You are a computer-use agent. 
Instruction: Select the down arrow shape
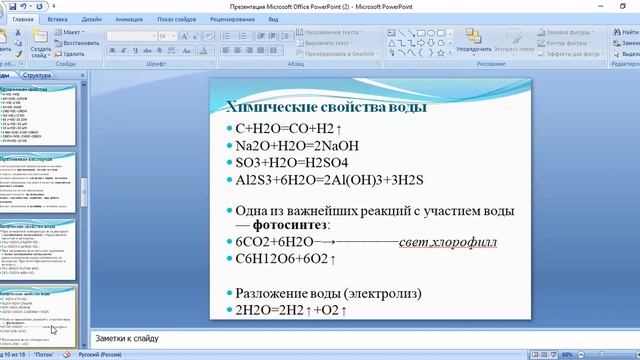coord(431,43)
